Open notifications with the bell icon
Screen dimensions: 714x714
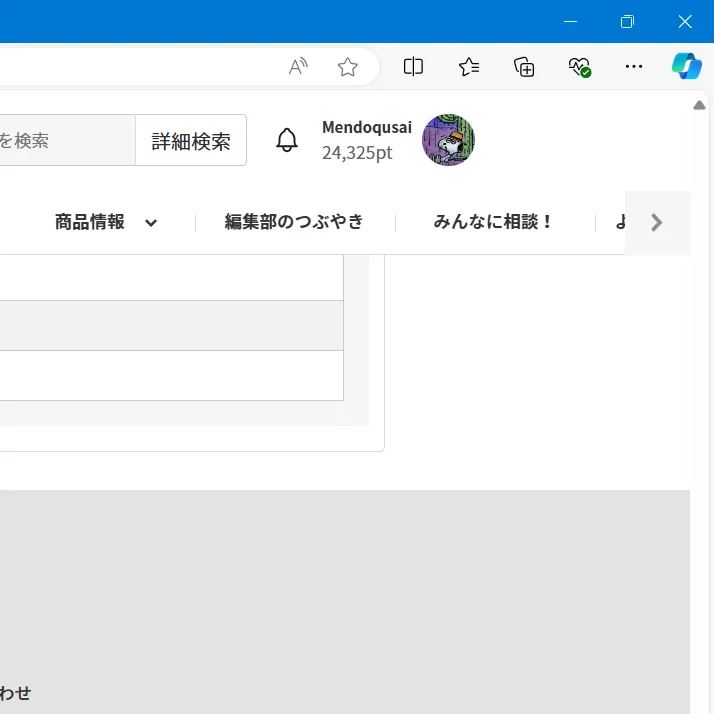(x=287, y=140)
